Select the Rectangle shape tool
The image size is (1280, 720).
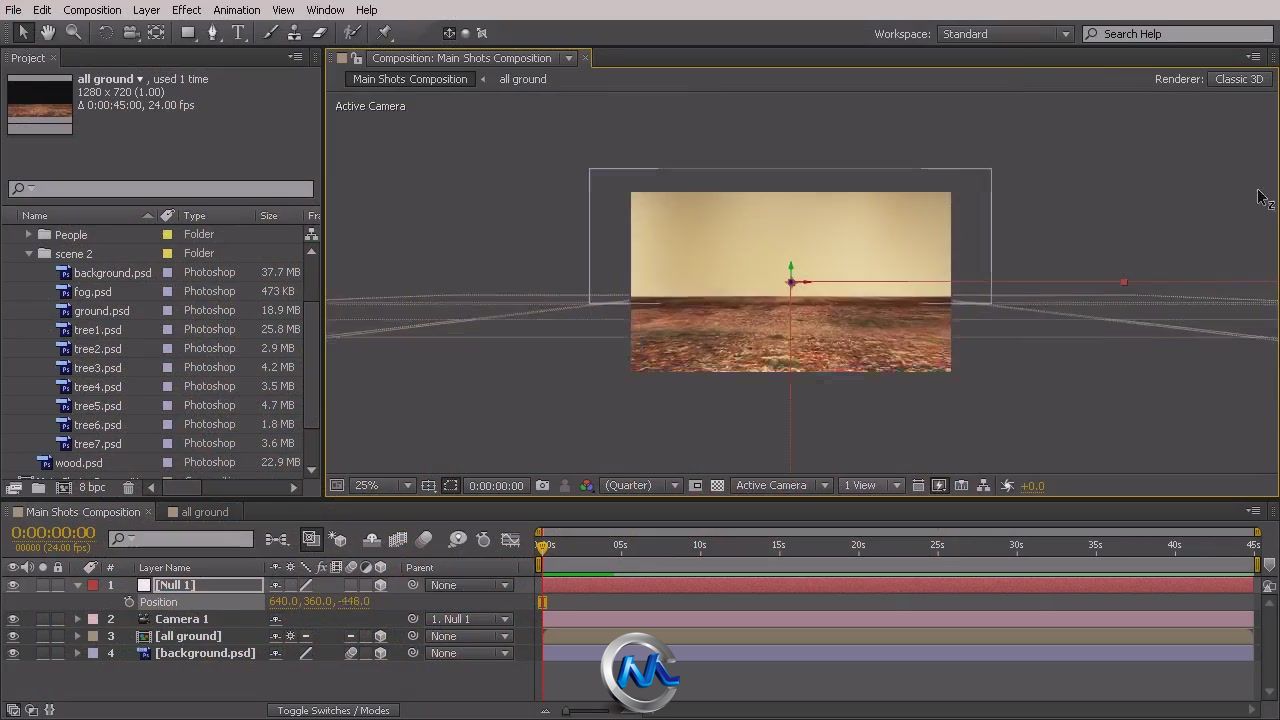click(188, 33)
